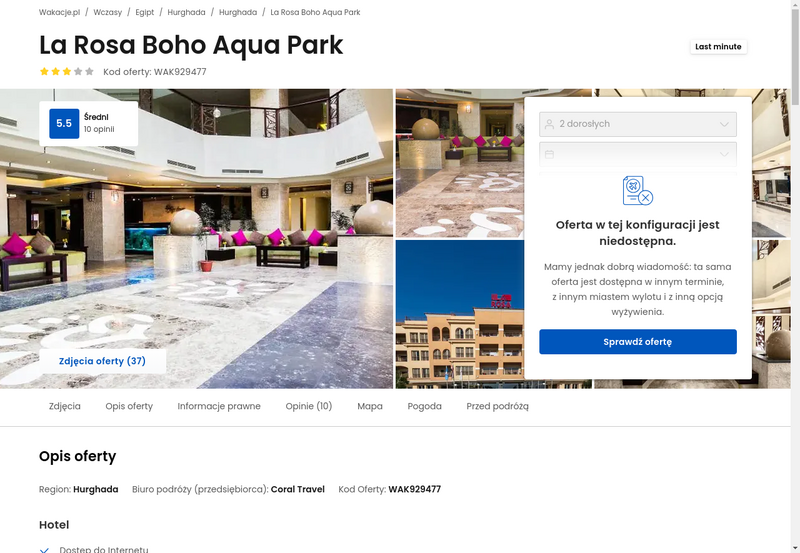Viewport: 800px width, 553px height.
Task: Click the blue 5.5 rating badge
Action: coord(64,123)
